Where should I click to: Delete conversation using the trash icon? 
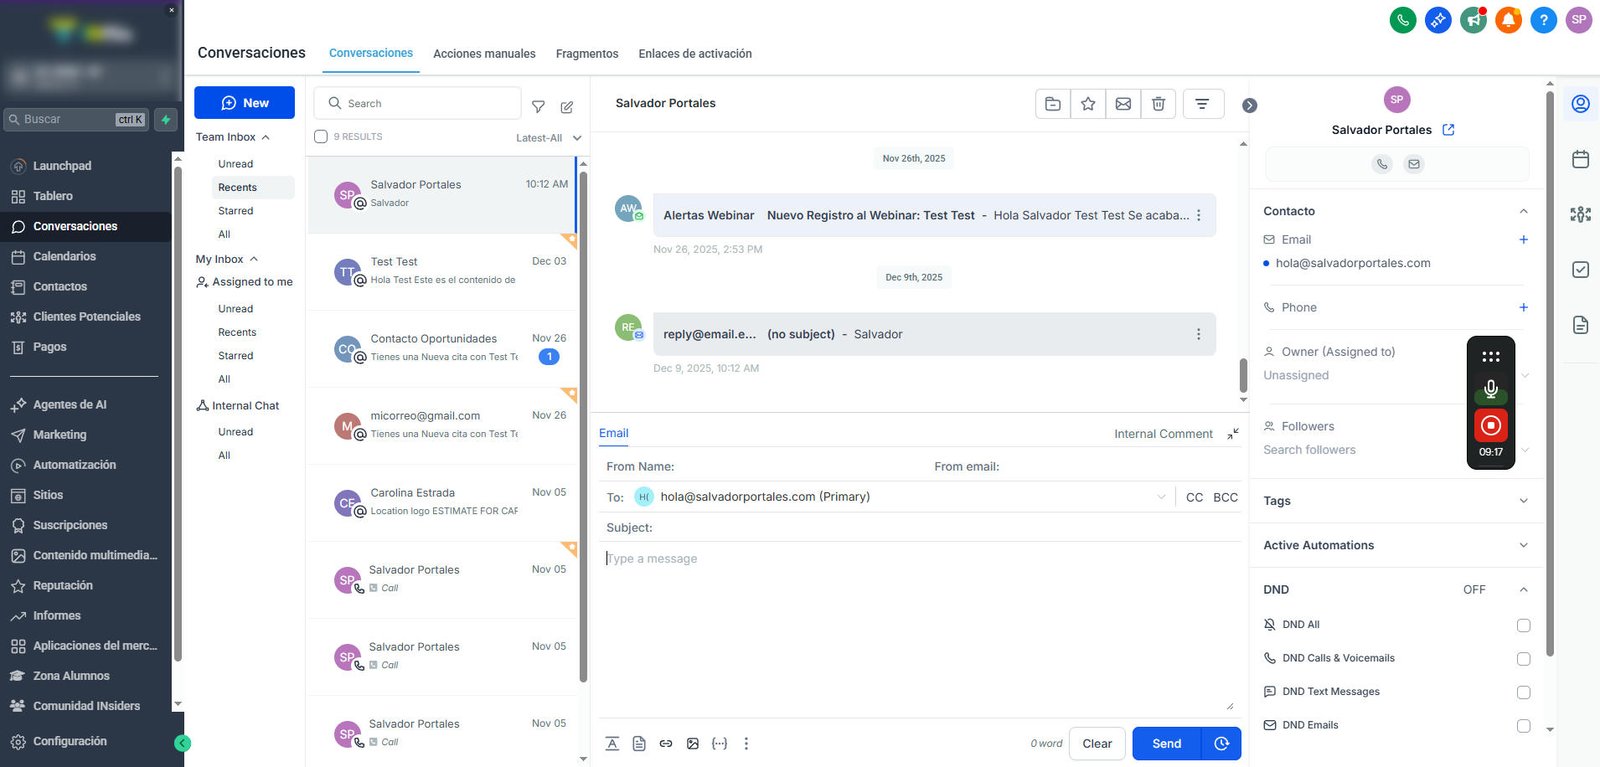[x=1158, y=103]
